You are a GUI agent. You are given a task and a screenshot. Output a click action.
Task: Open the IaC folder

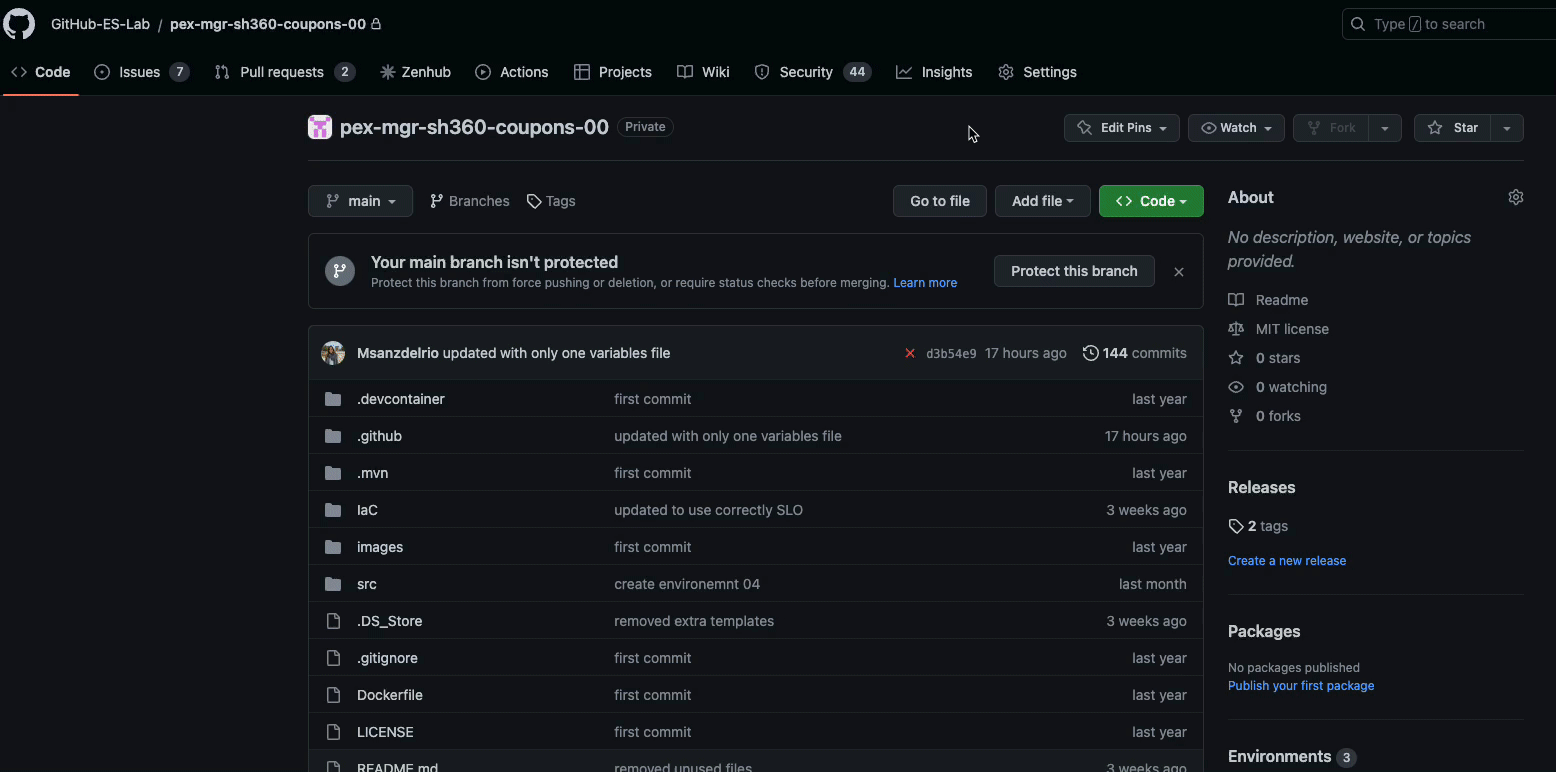pyautogui.click(x=367, y=510)
